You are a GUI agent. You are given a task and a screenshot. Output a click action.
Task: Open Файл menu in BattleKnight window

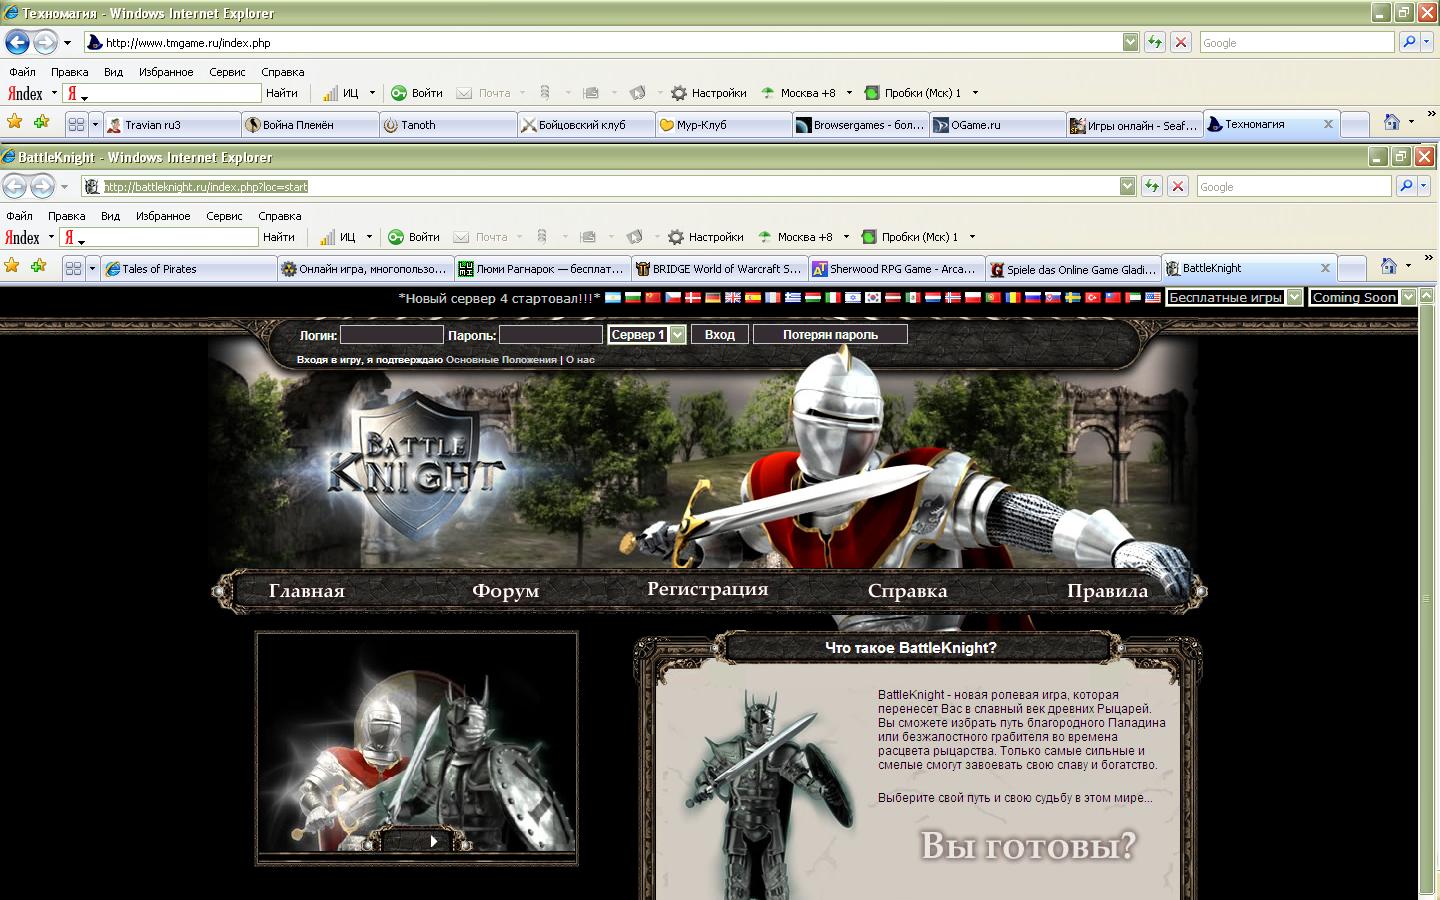click(19, 216)
